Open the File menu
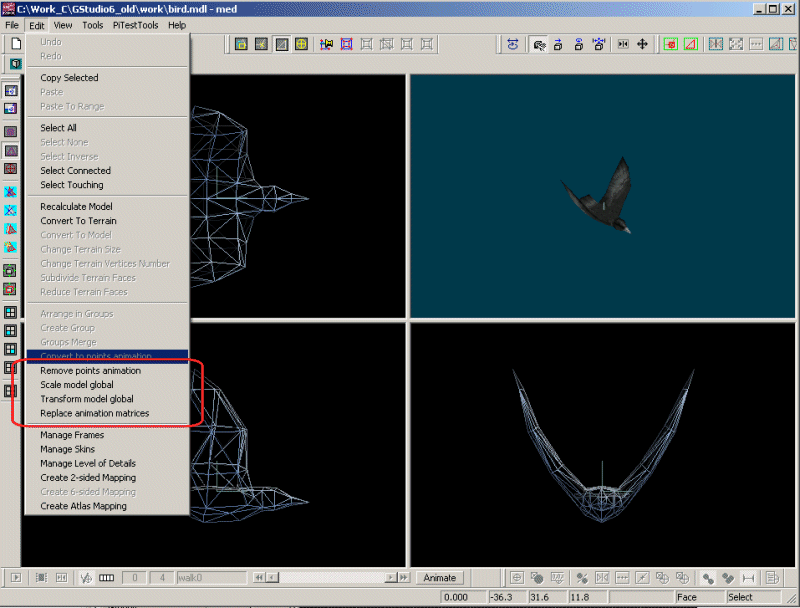The image size is (800, 608). [12, 25]
